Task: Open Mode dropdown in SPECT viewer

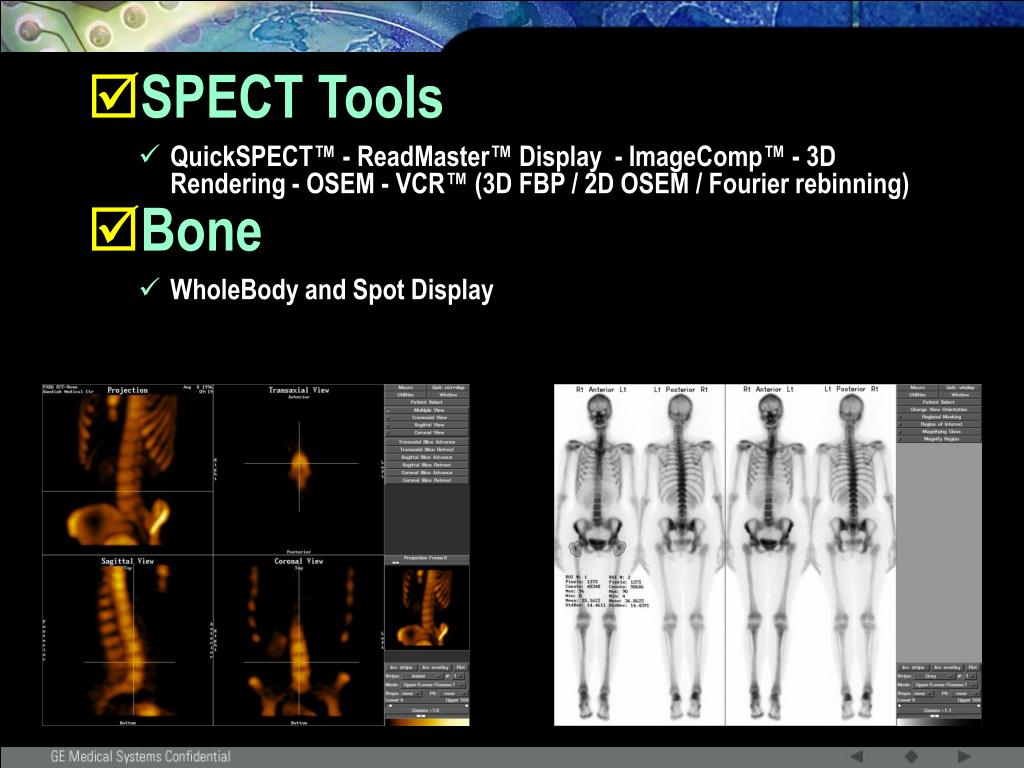Action: 433,684
